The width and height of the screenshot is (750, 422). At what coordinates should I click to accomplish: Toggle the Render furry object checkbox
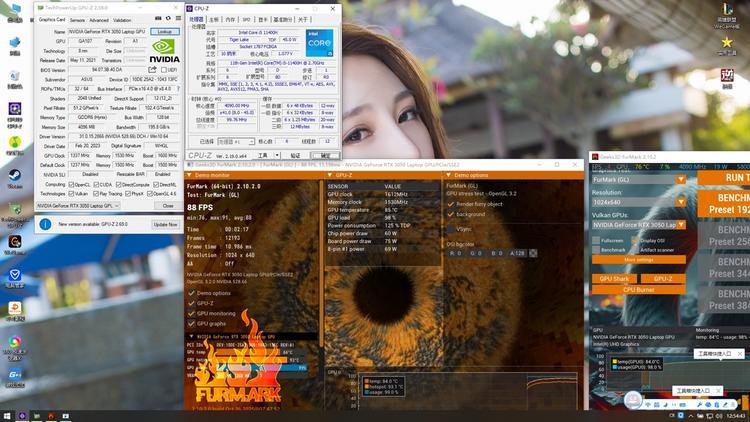(449, 204)
